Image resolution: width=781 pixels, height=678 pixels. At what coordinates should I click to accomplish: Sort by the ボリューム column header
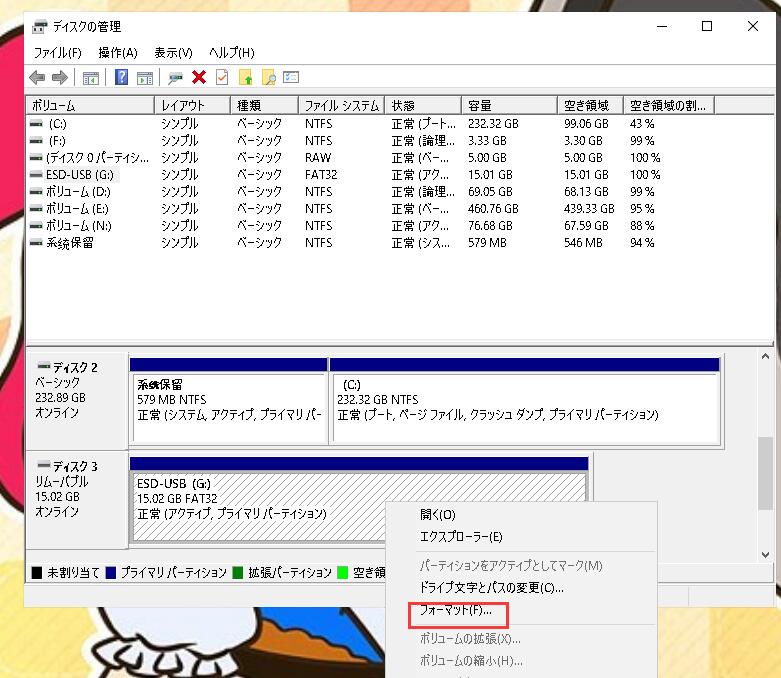[x=90, y=106]
